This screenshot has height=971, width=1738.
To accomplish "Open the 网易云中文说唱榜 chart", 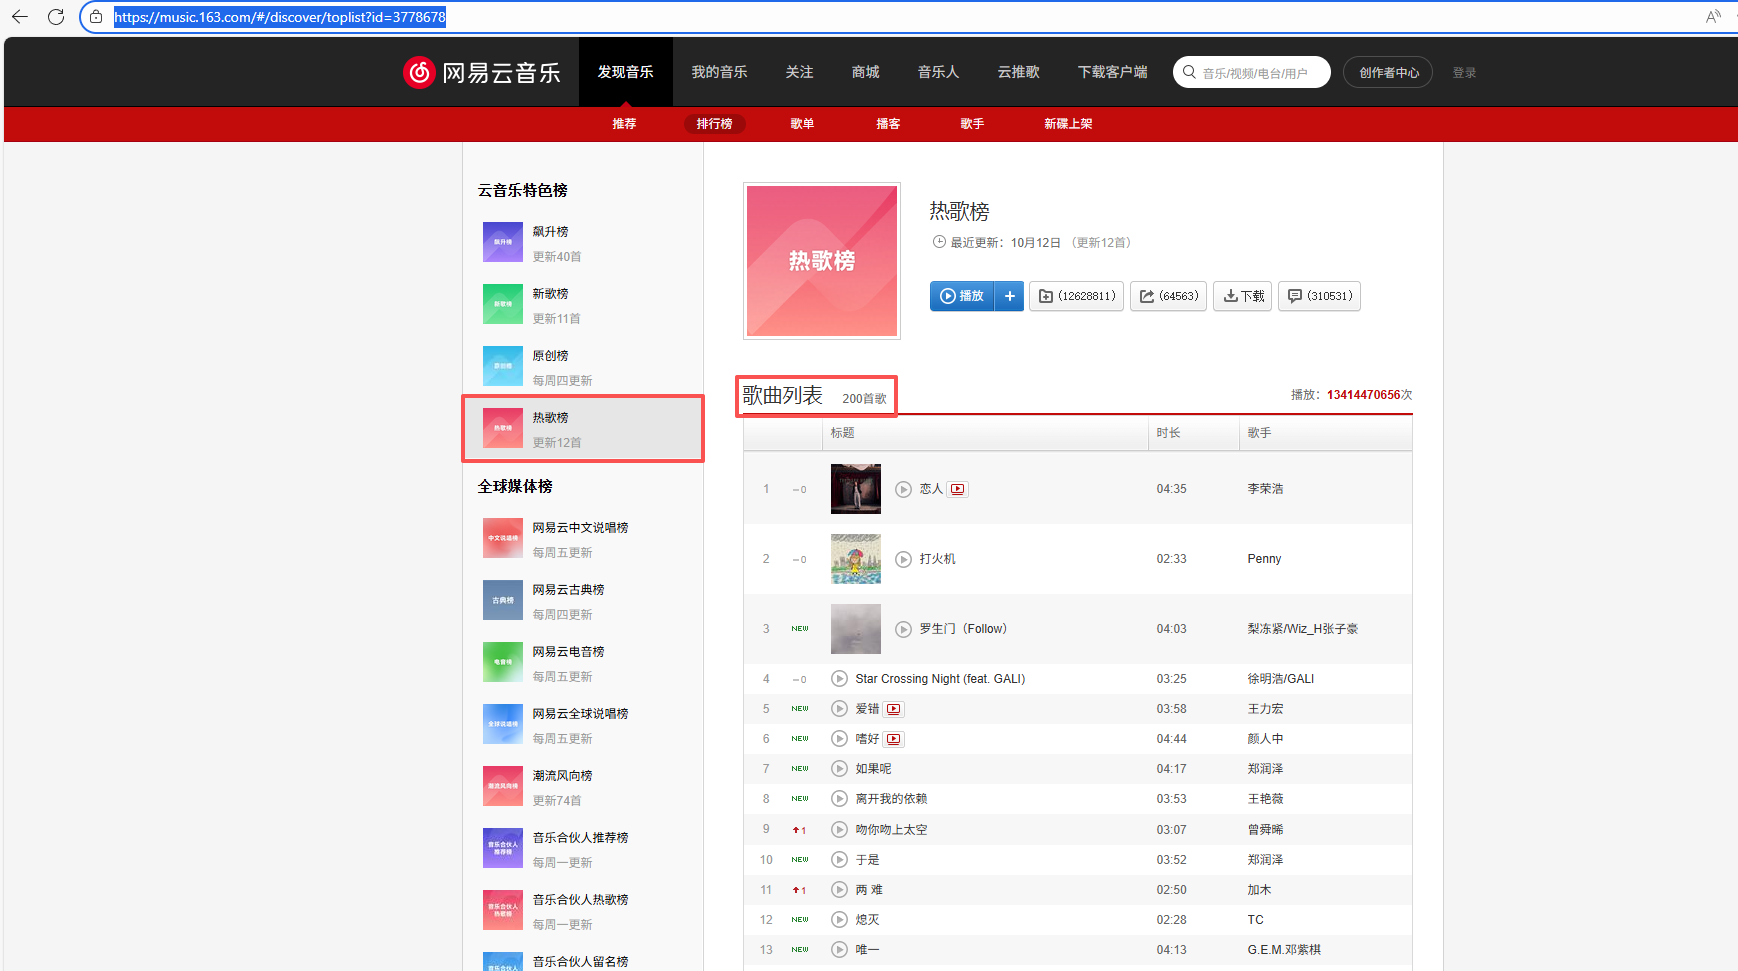I will [583, 539].
